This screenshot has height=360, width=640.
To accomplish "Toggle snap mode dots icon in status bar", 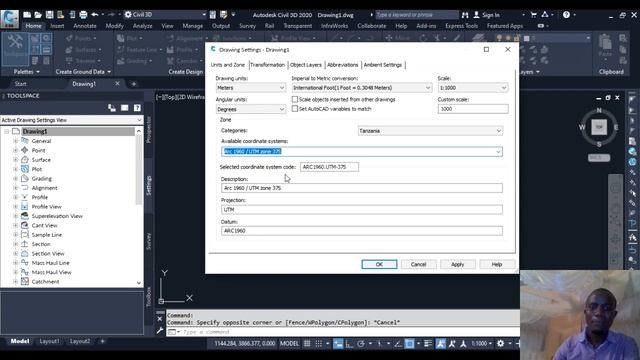I will (319, 344).
